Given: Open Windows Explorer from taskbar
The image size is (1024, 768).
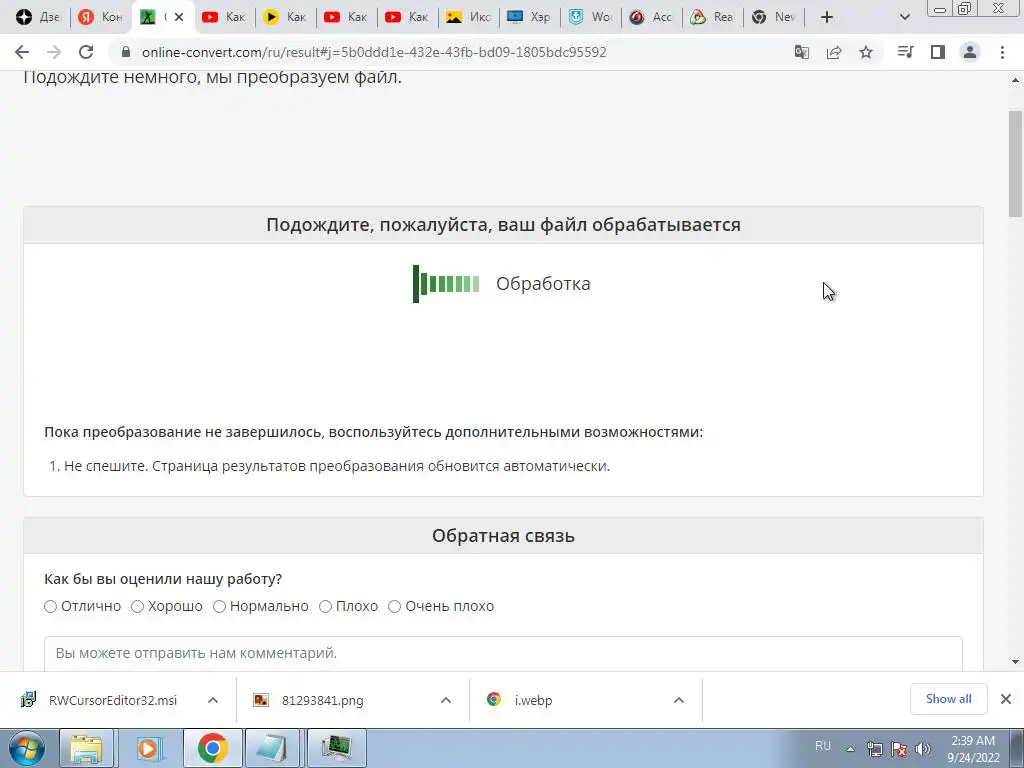Looking at the screenshot, I should point(86,748).
